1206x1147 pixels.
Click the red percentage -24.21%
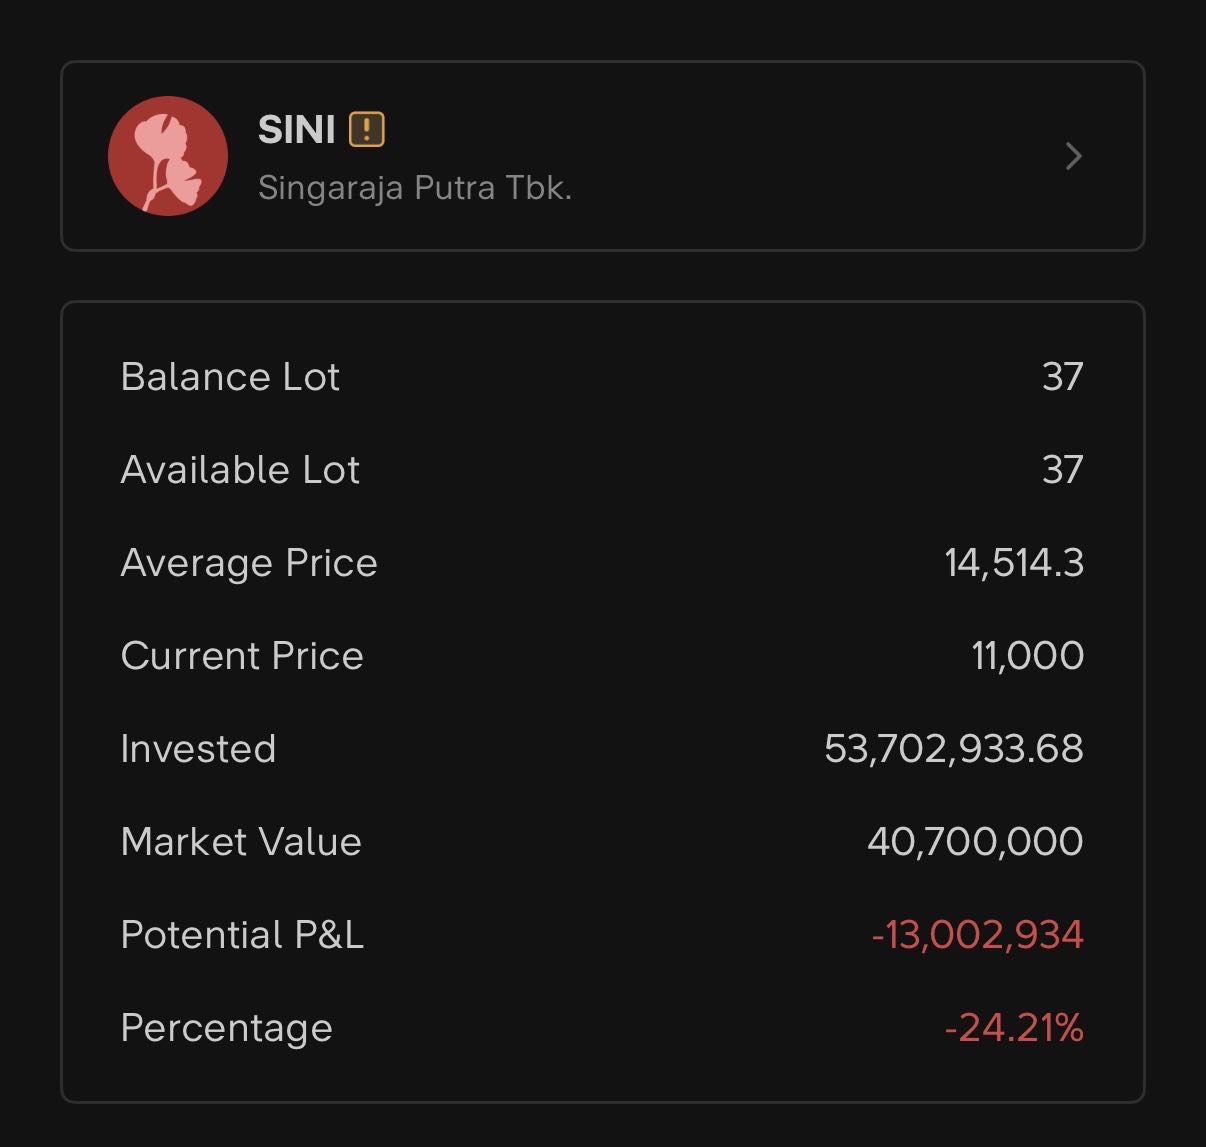[1013, 1028]
